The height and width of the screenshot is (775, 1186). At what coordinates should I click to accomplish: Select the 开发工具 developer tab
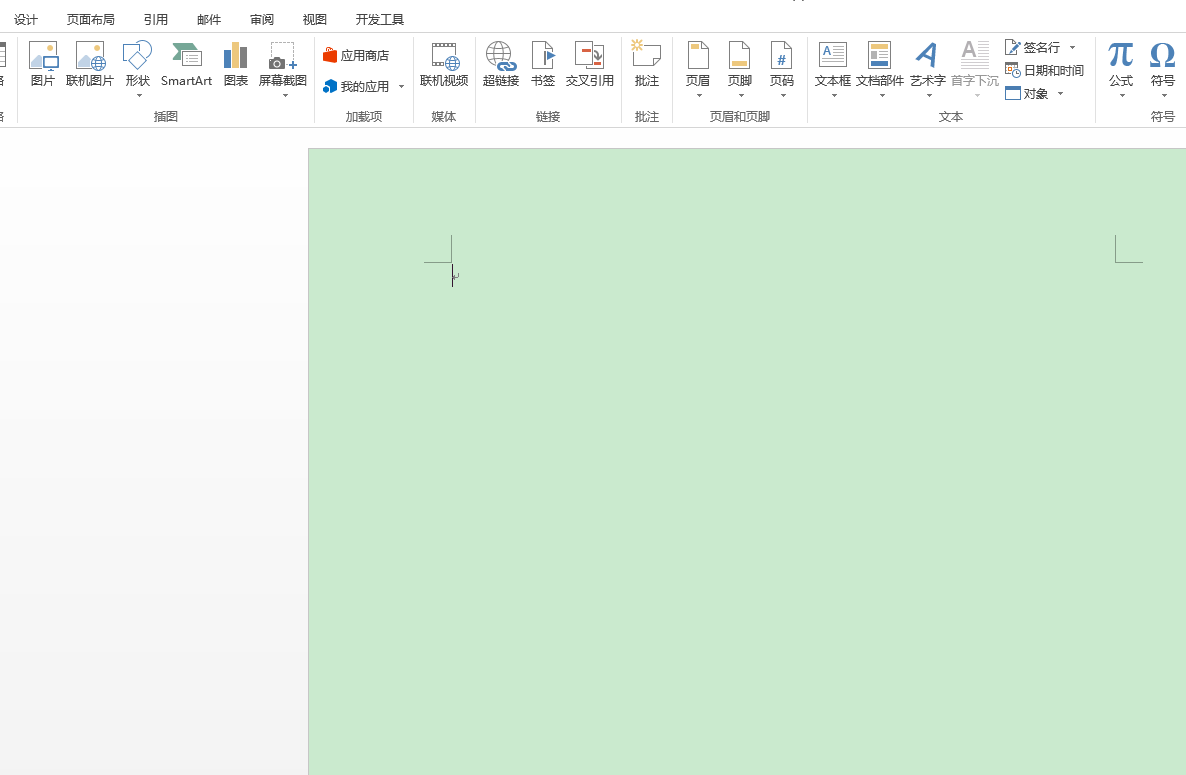(379, 19)
